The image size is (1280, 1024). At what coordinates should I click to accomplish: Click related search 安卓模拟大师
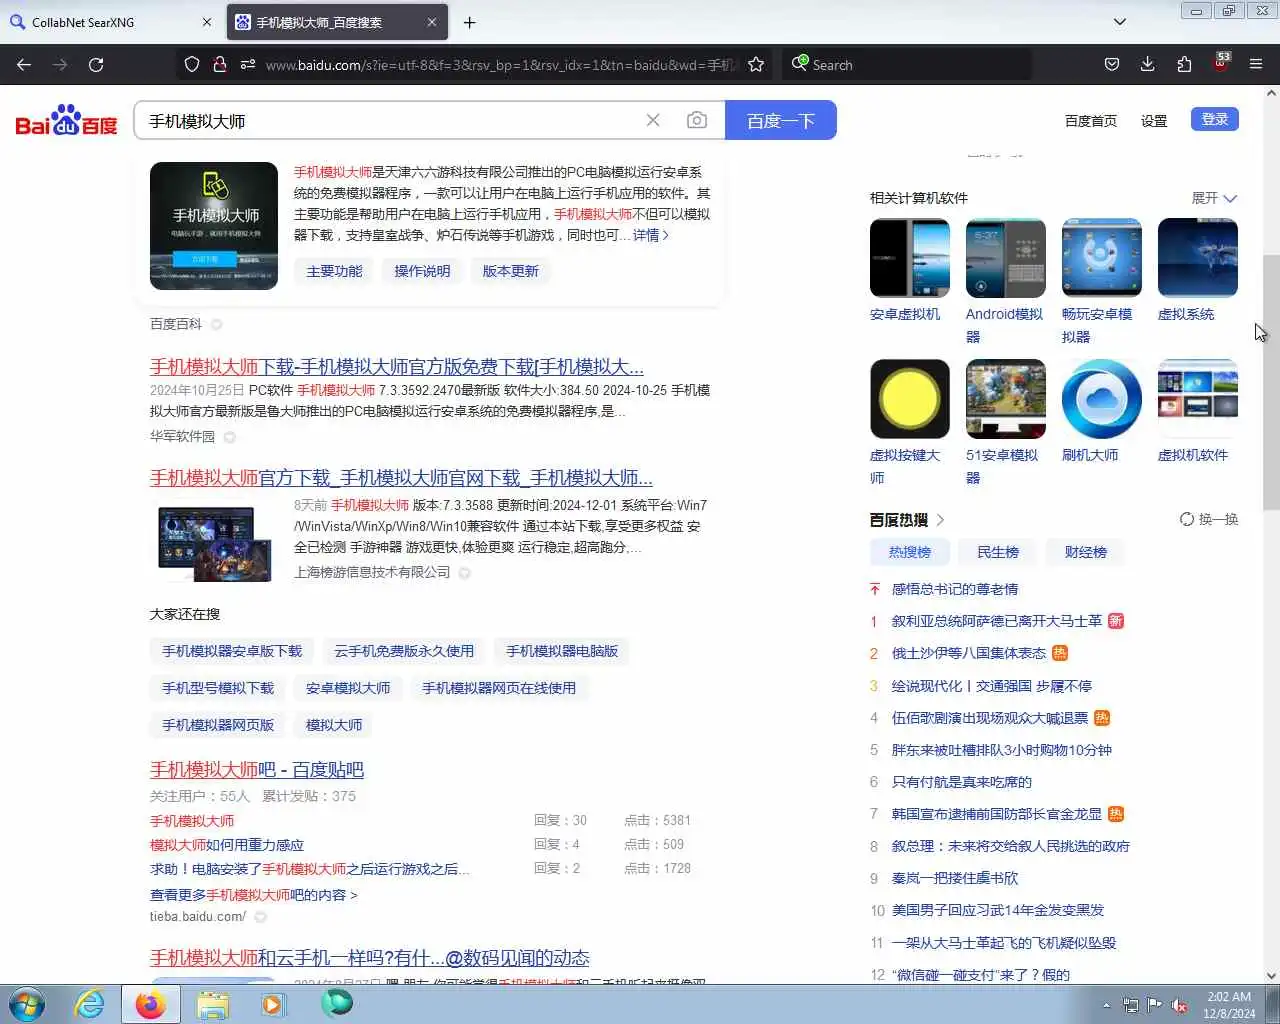click(348, 688)
